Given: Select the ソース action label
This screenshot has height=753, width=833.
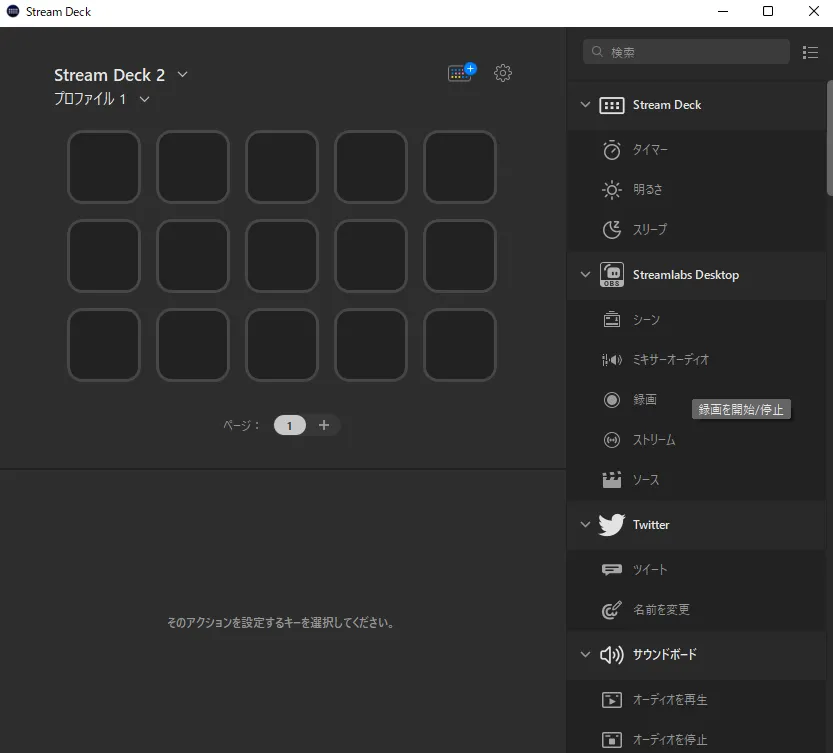Looking at the screenshot, I should (646, 480).
